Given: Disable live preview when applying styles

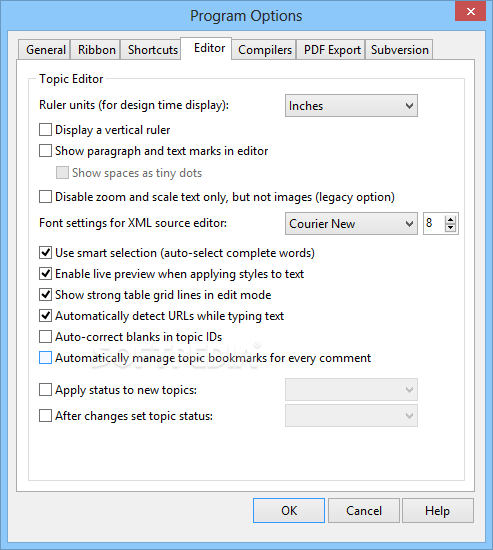Looking at the screenshot, I should pyautogui.click(x=45, y=274).
